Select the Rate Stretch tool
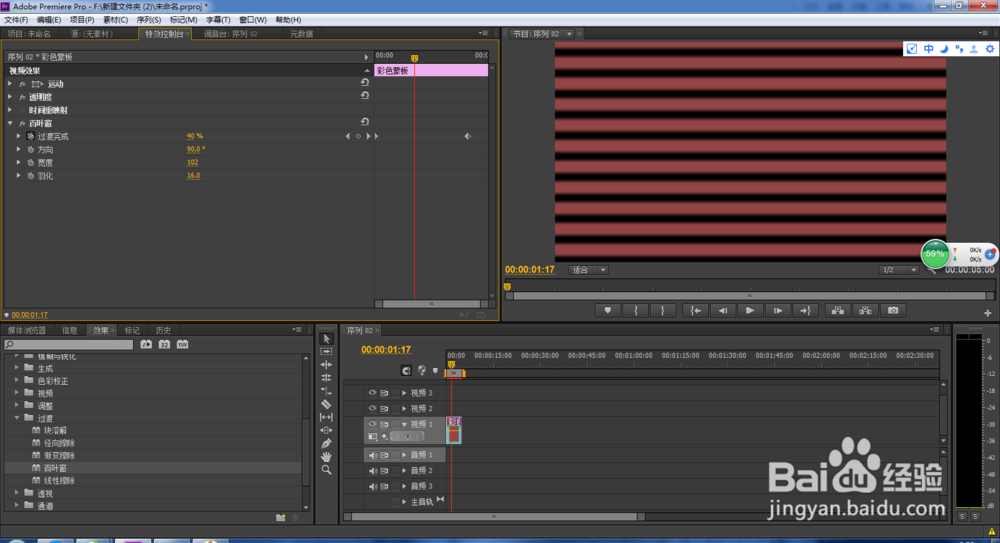The height and width of the screenshot is (543, 1000). [327, 391]
